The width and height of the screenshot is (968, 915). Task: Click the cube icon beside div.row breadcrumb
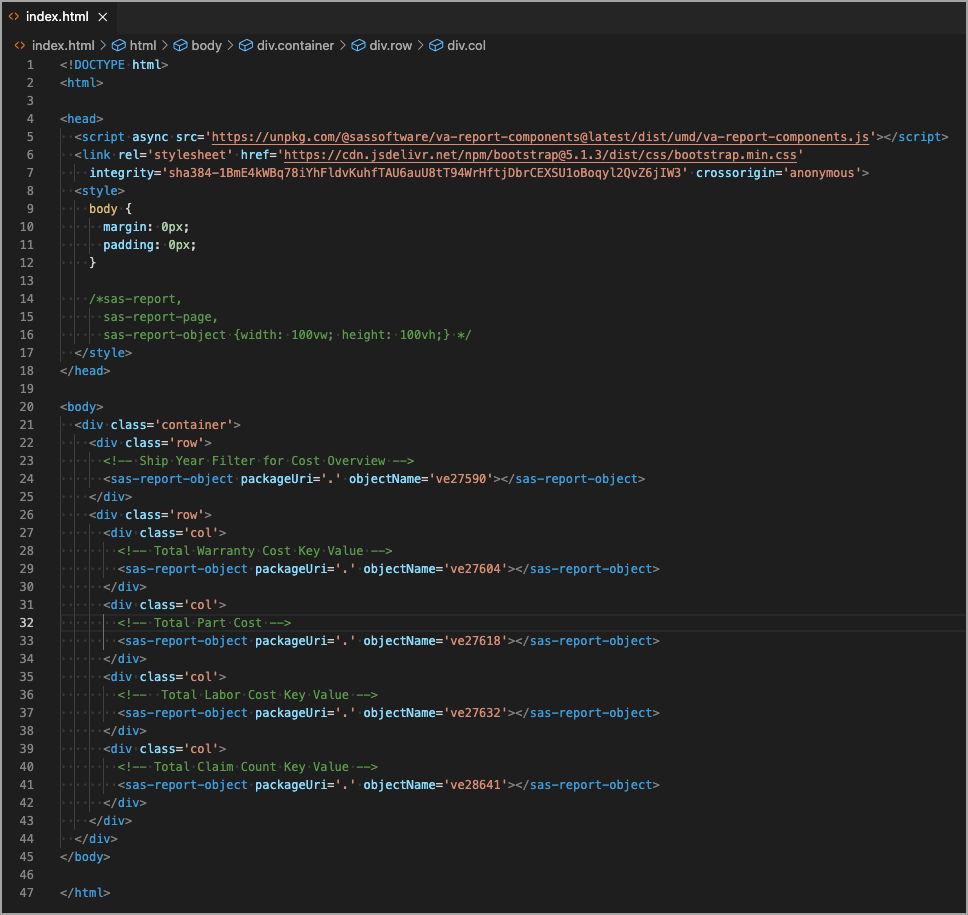pos(359,45)
